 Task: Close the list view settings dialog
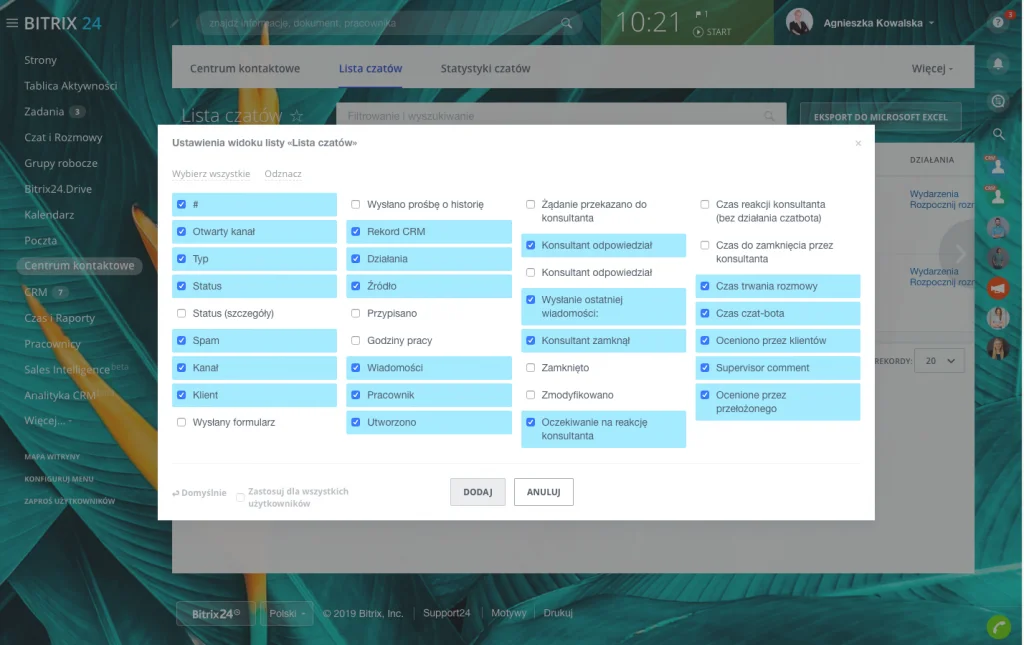tap(857, 144)
